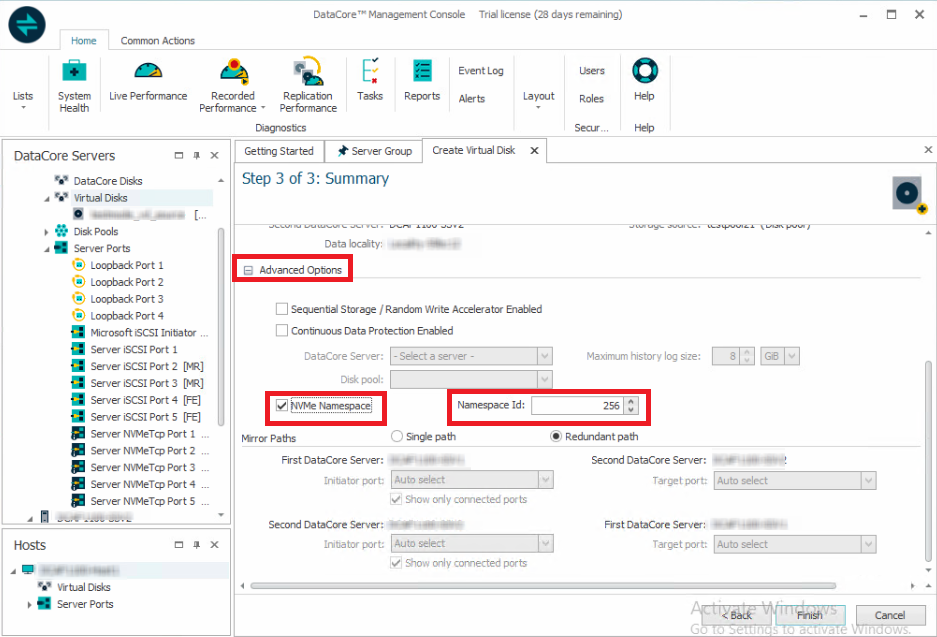Switch to the Getting Started tab
This screenshot has height=637, width=937.
coord(278,151)
